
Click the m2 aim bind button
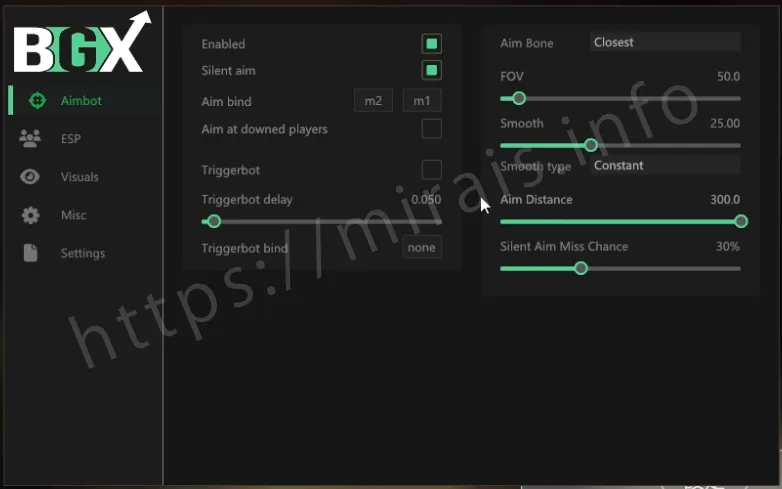pyautogui.click(x=373, y=101)
